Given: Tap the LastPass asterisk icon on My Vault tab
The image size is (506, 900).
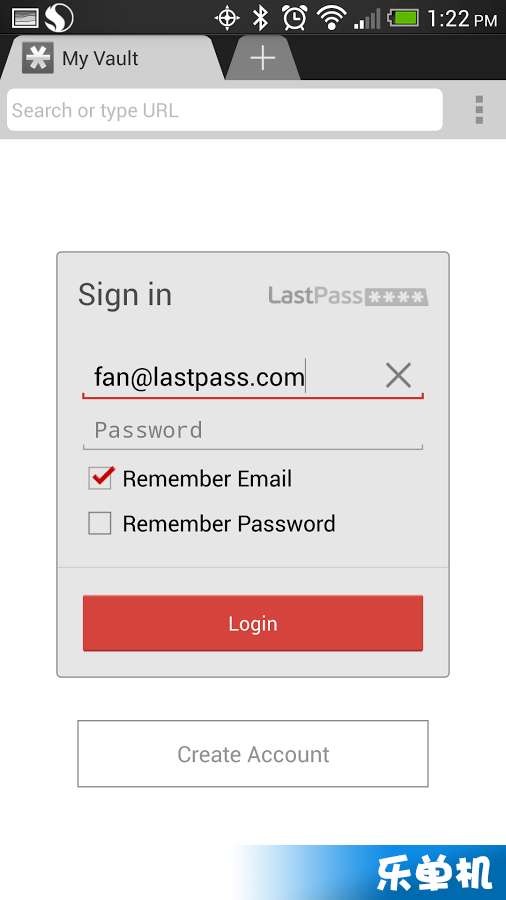Looking at the screenshot, I should coord(38,58).
